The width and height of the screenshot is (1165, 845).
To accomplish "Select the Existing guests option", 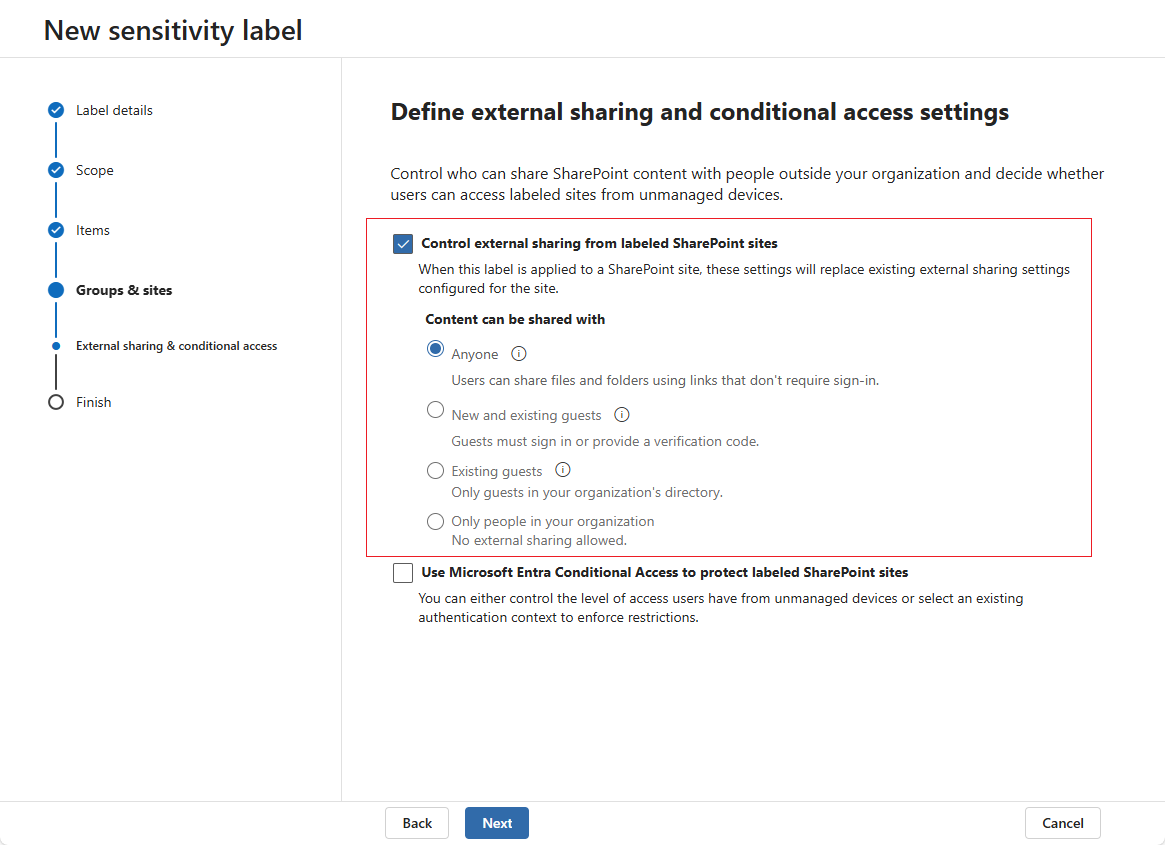I will pyautogui.click(x=435, y=470).
